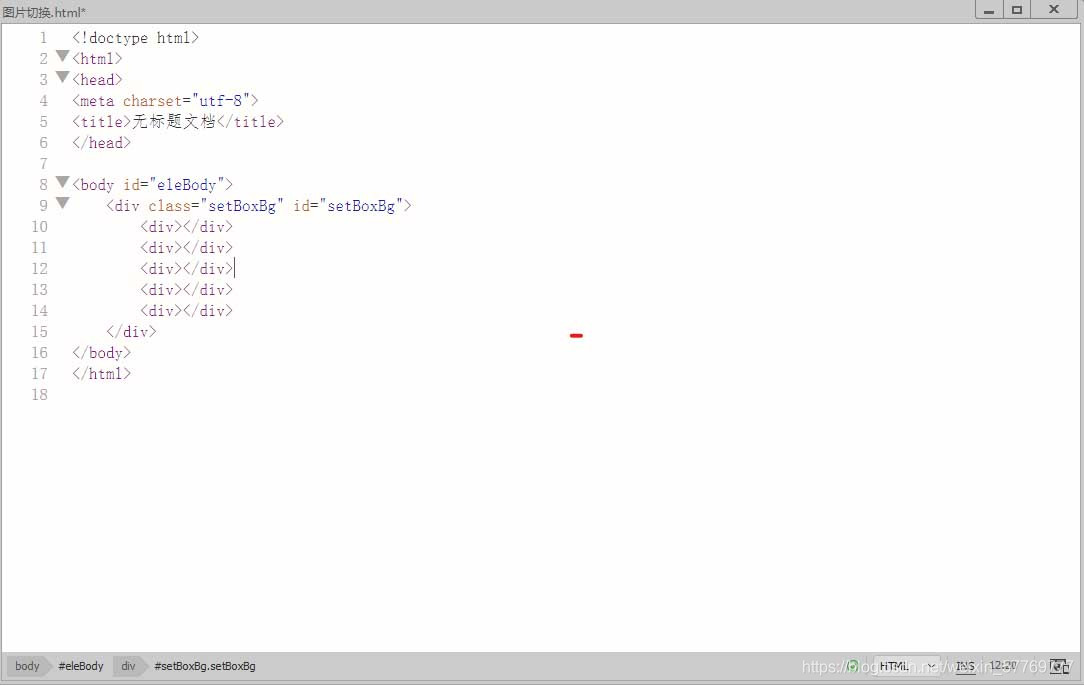The width and height of the screenshot is (1084, 686).
Task: Collapse the html tag on line 2
Action: click(x=62, y=55)
